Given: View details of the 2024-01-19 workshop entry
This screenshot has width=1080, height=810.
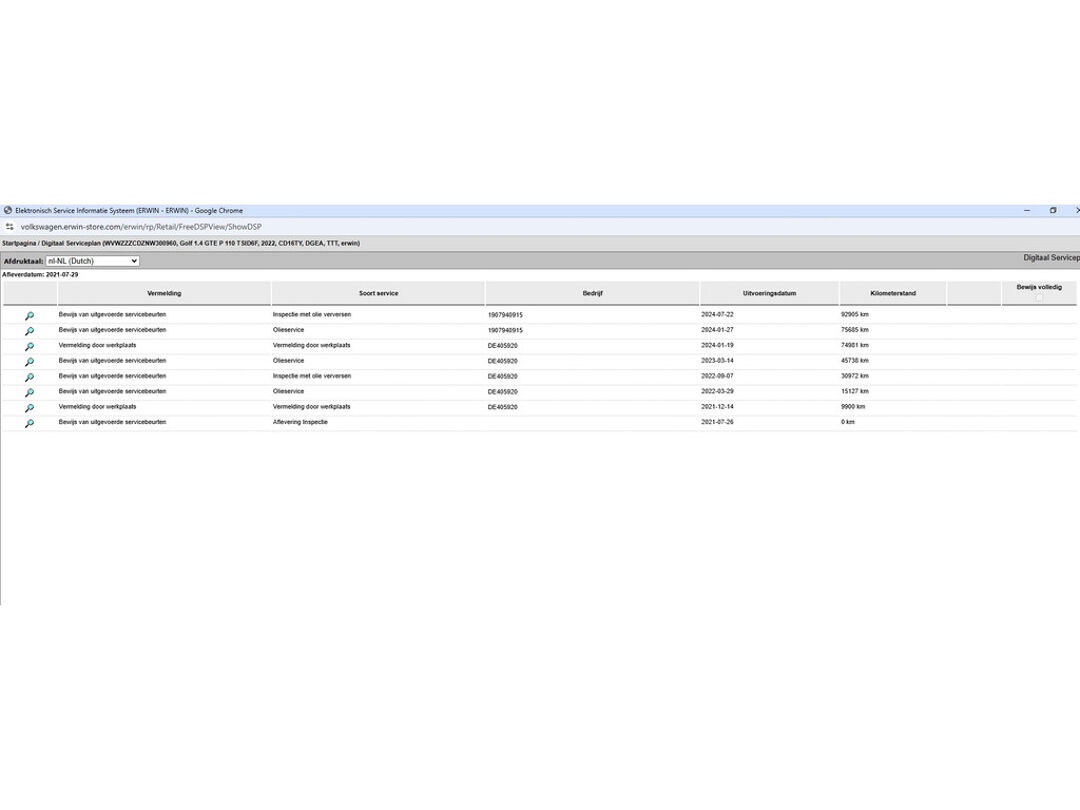Looking at the screenshot, I should point(29,346).
